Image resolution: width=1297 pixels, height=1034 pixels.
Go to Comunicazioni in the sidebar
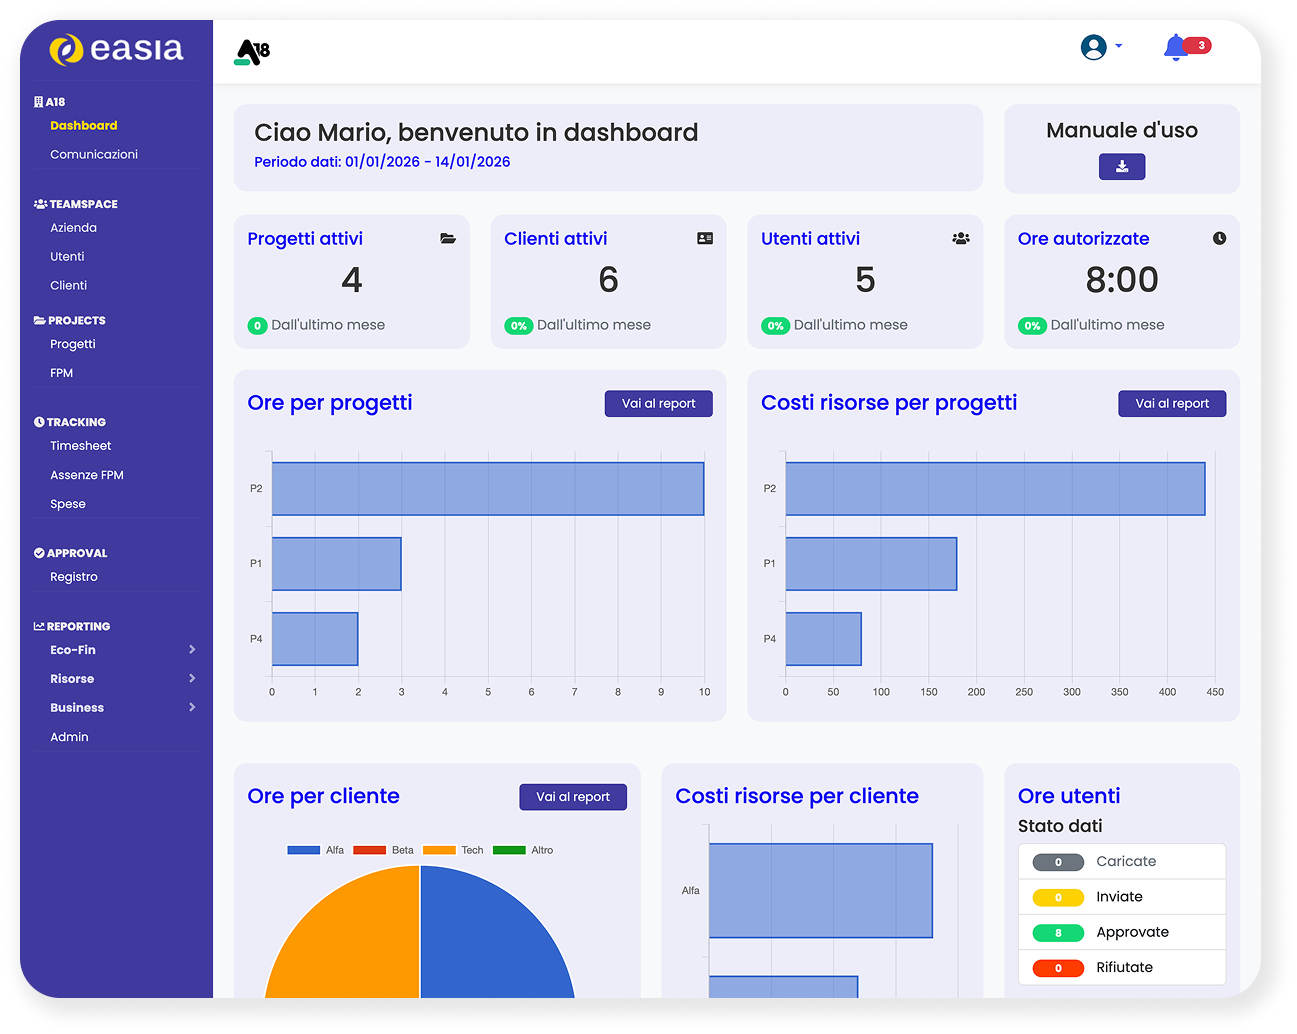point(94,155)
